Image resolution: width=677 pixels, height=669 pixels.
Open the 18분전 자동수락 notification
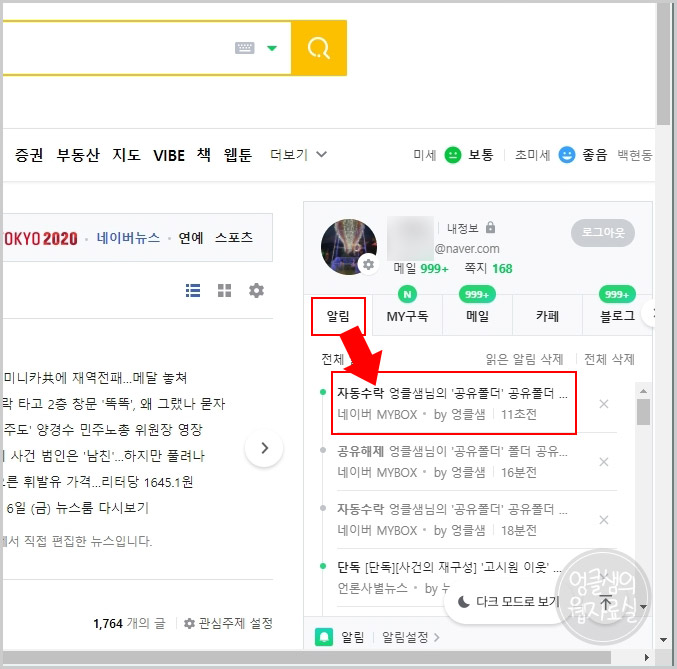click(452, 520)
